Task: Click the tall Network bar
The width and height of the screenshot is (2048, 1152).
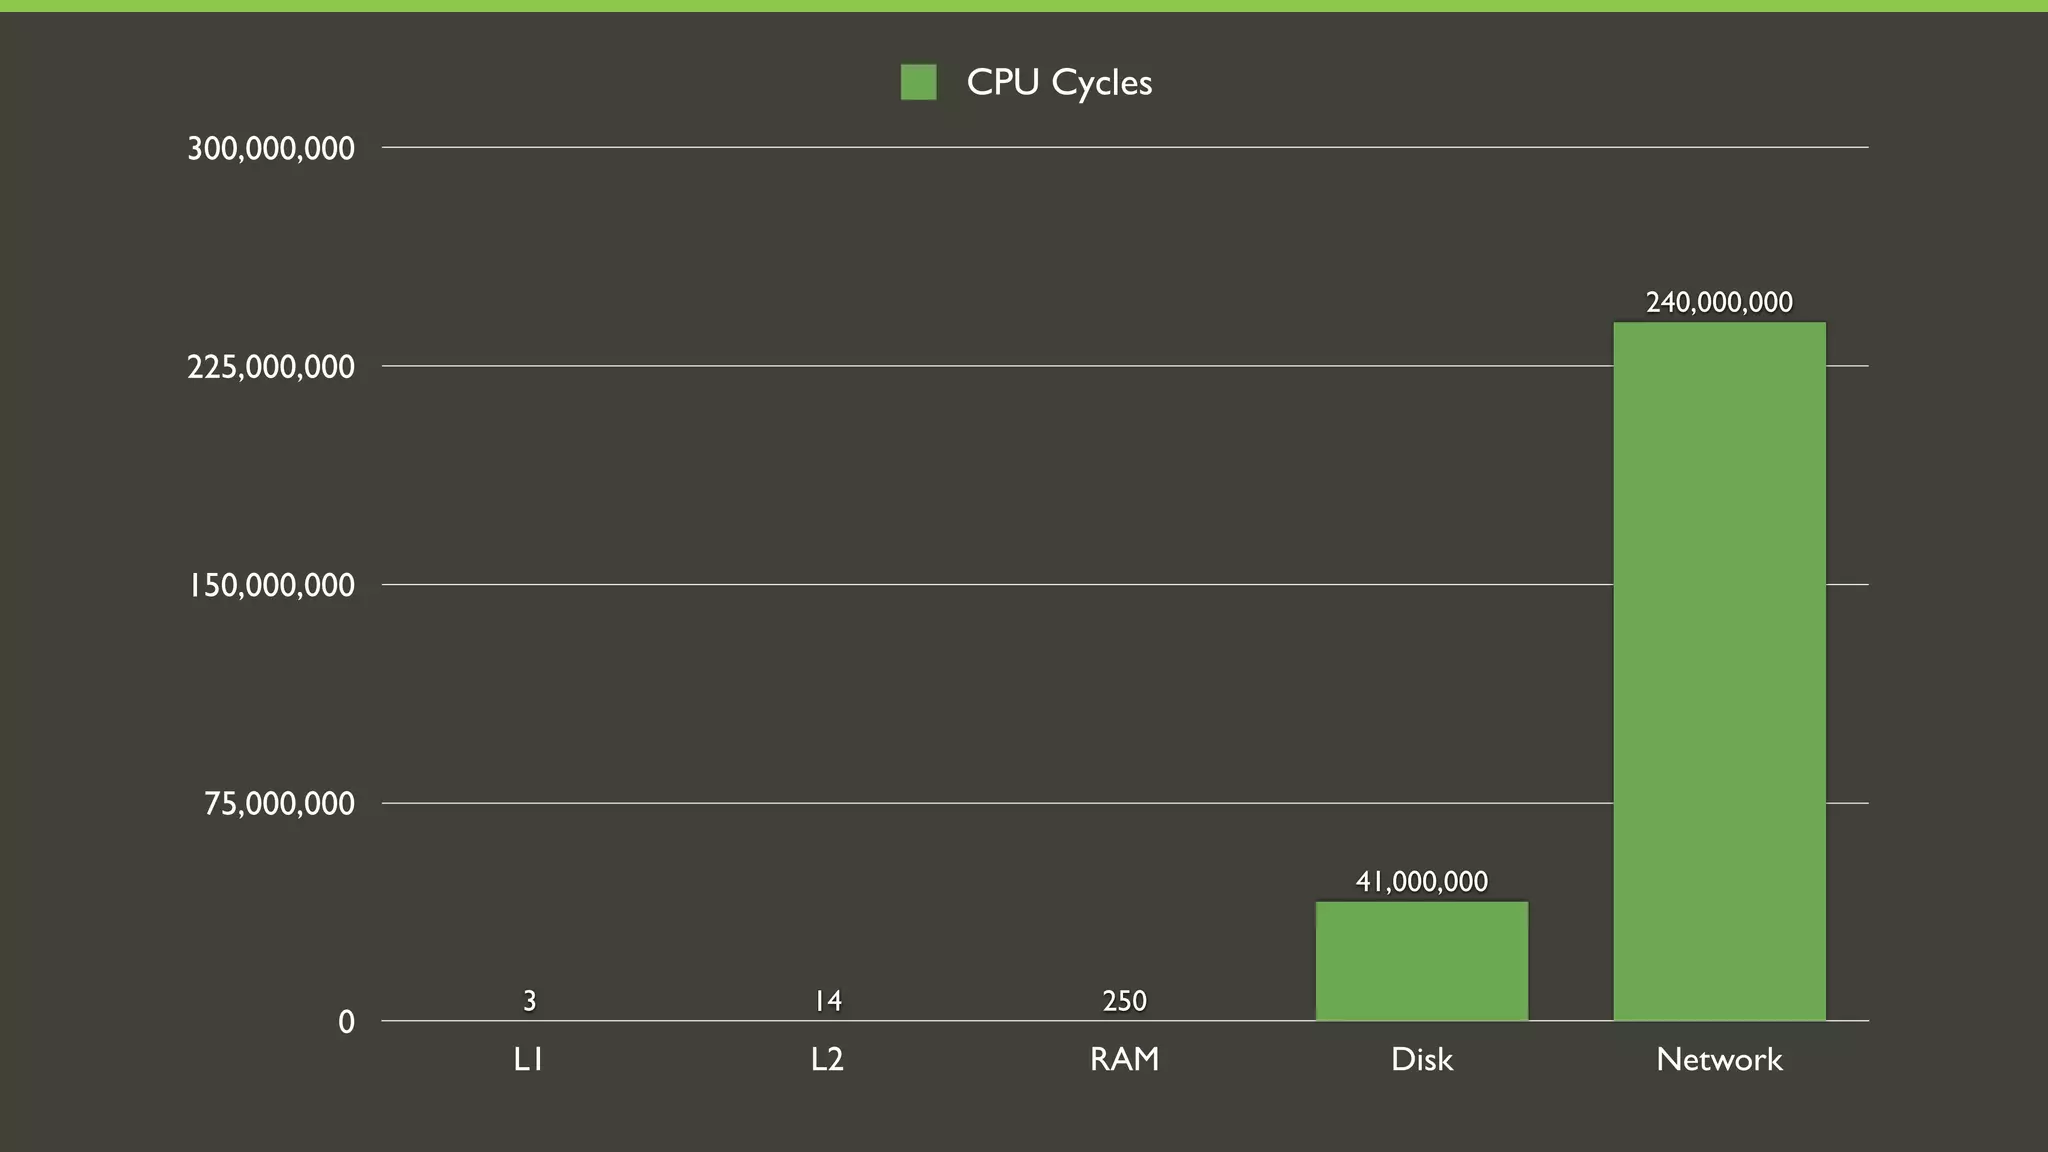Action: [1719, 670]
